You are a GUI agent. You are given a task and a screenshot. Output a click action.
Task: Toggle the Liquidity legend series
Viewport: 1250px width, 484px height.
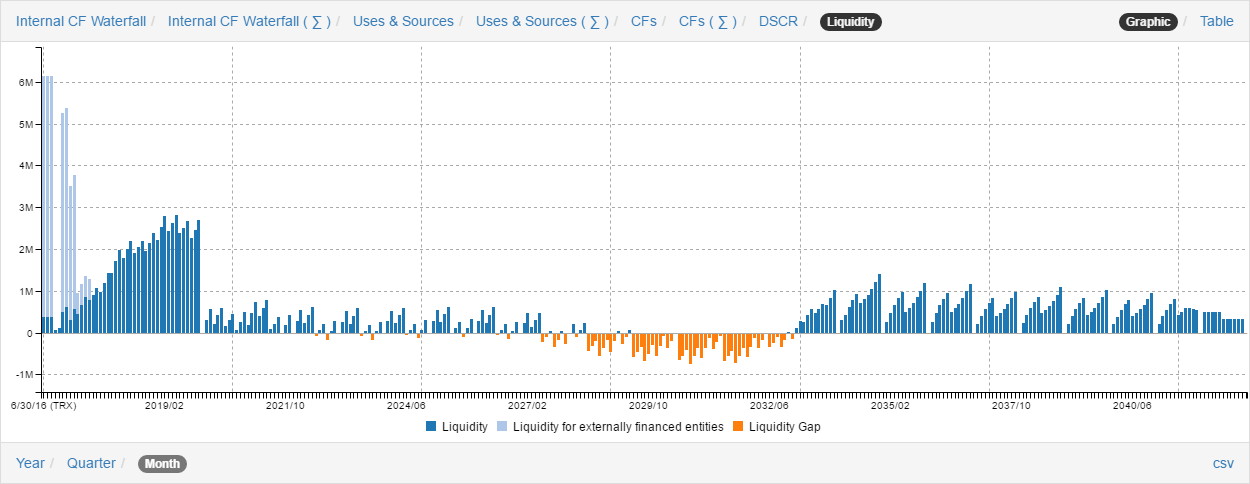pos(464,427)
